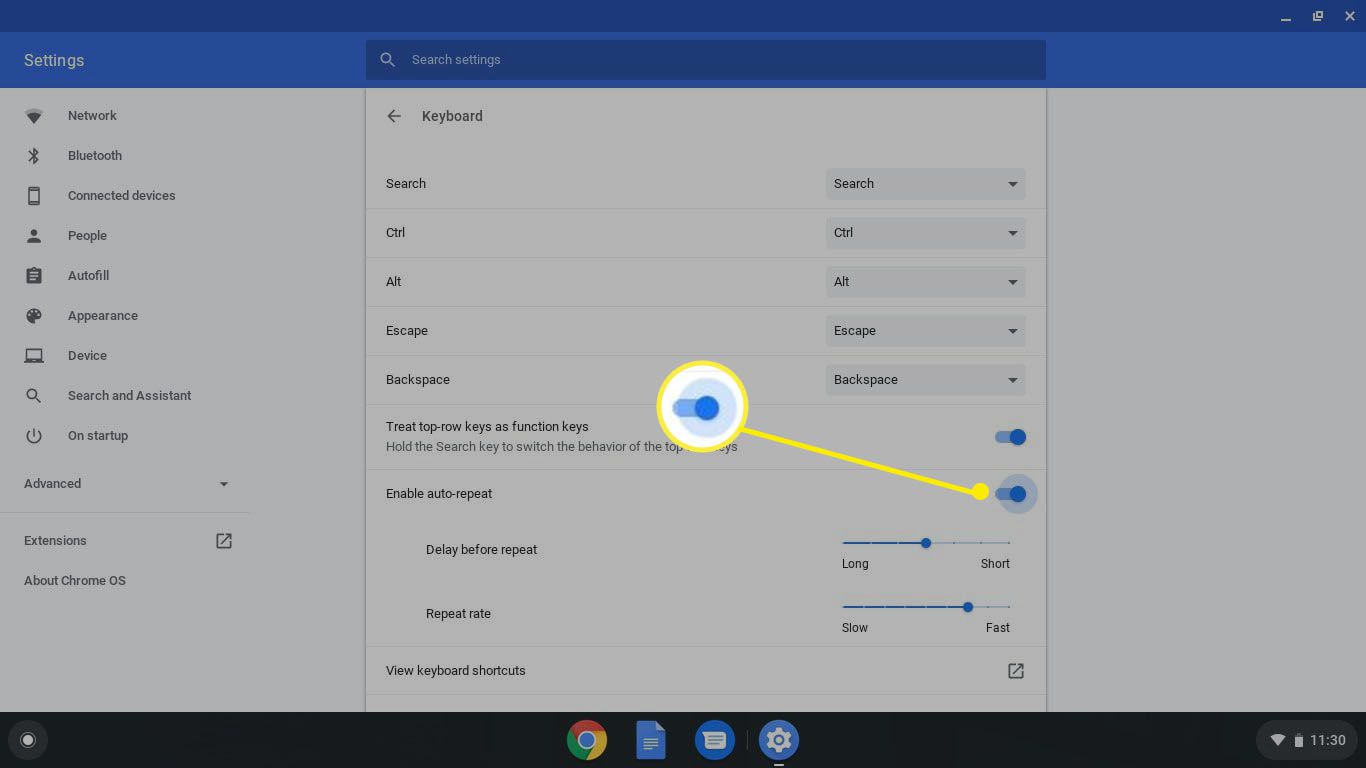Click the launcher circle button on shelf

28,740
